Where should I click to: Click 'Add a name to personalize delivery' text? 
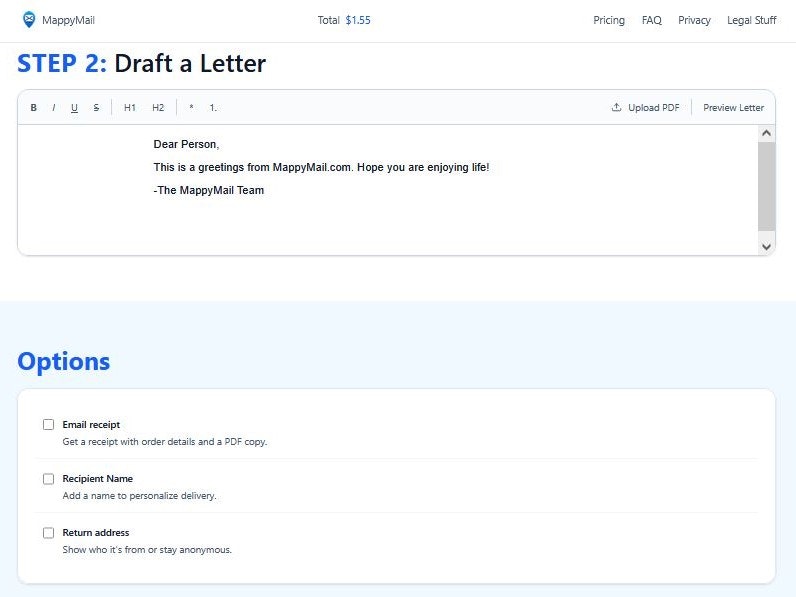tap(139, 495)
